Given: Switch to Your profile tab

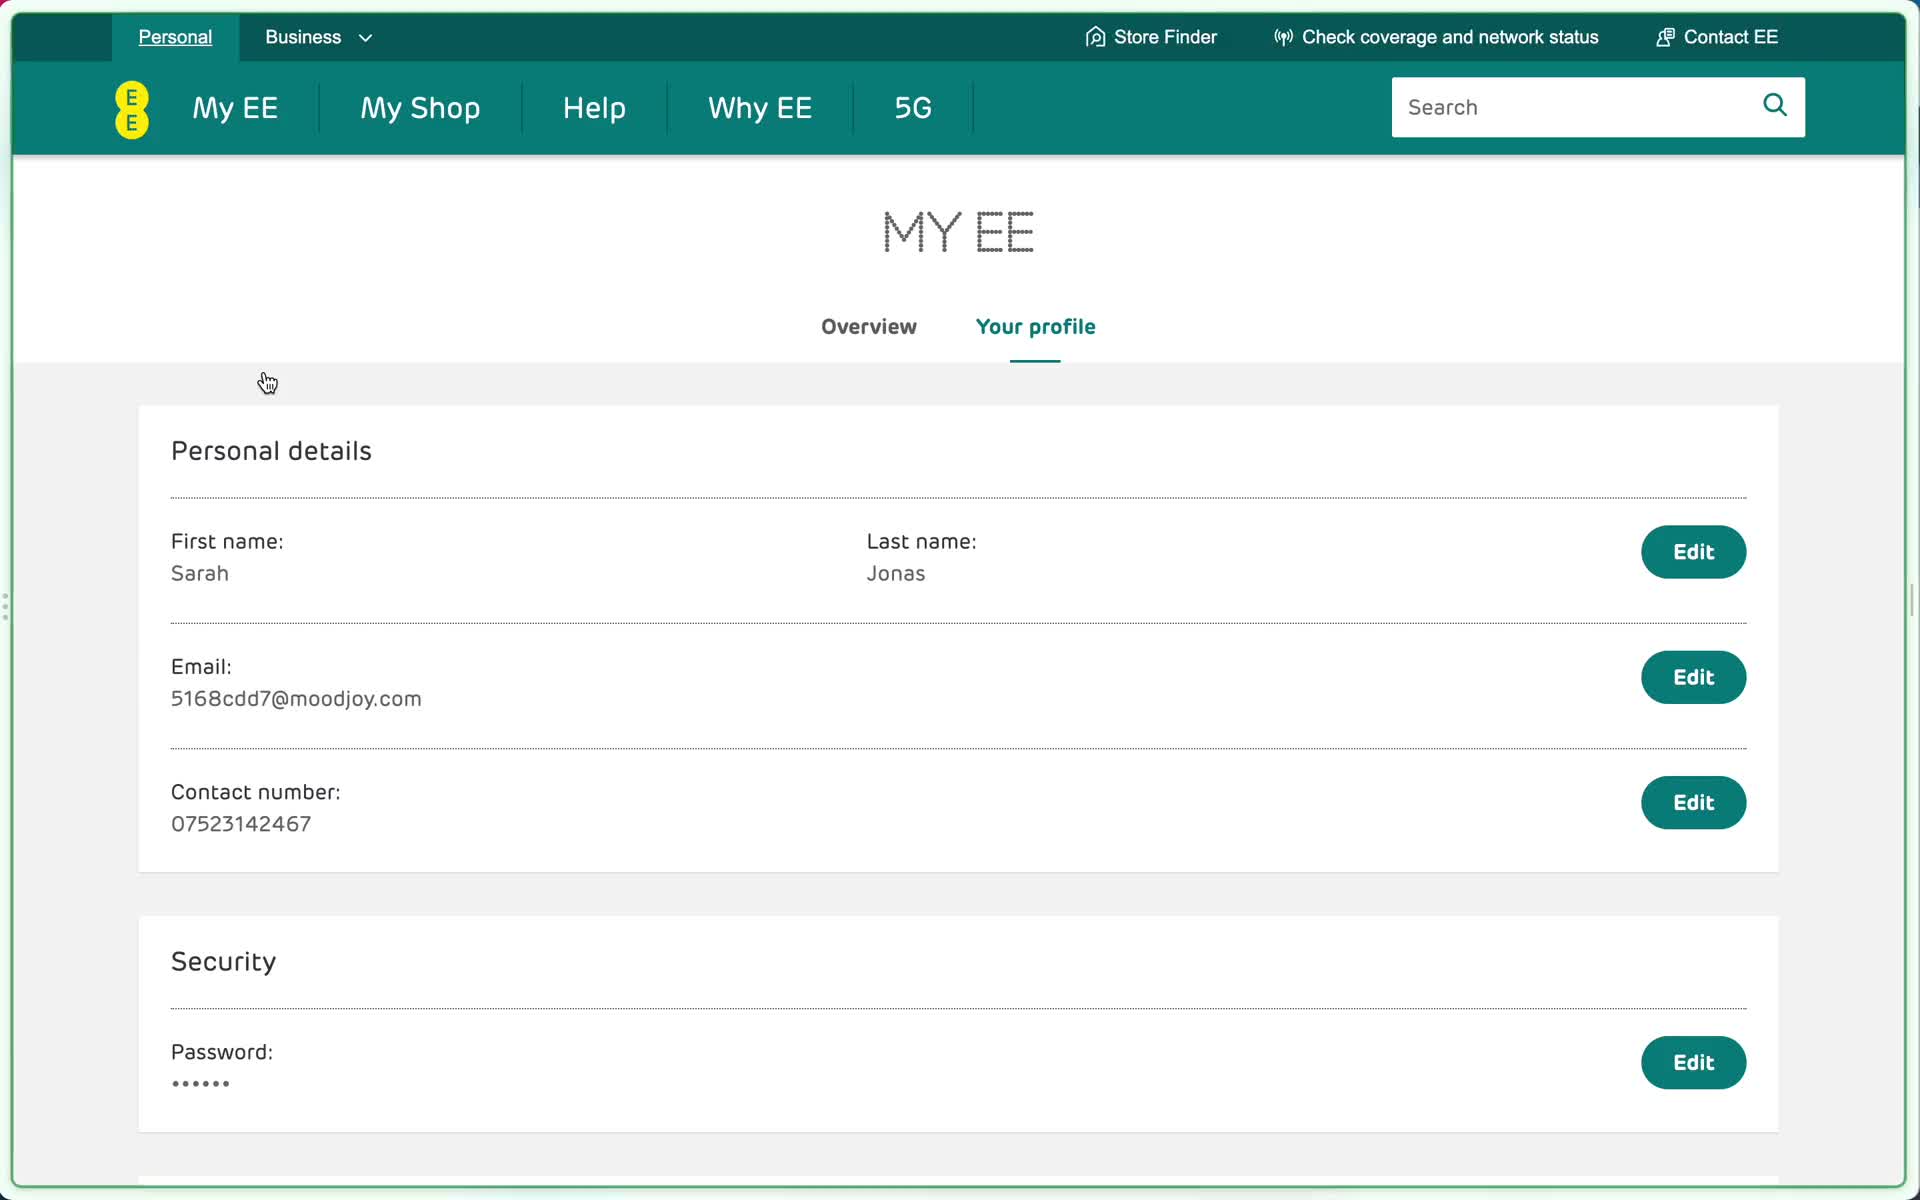Looking at the screenshot, I should (x=1035, y=327).
